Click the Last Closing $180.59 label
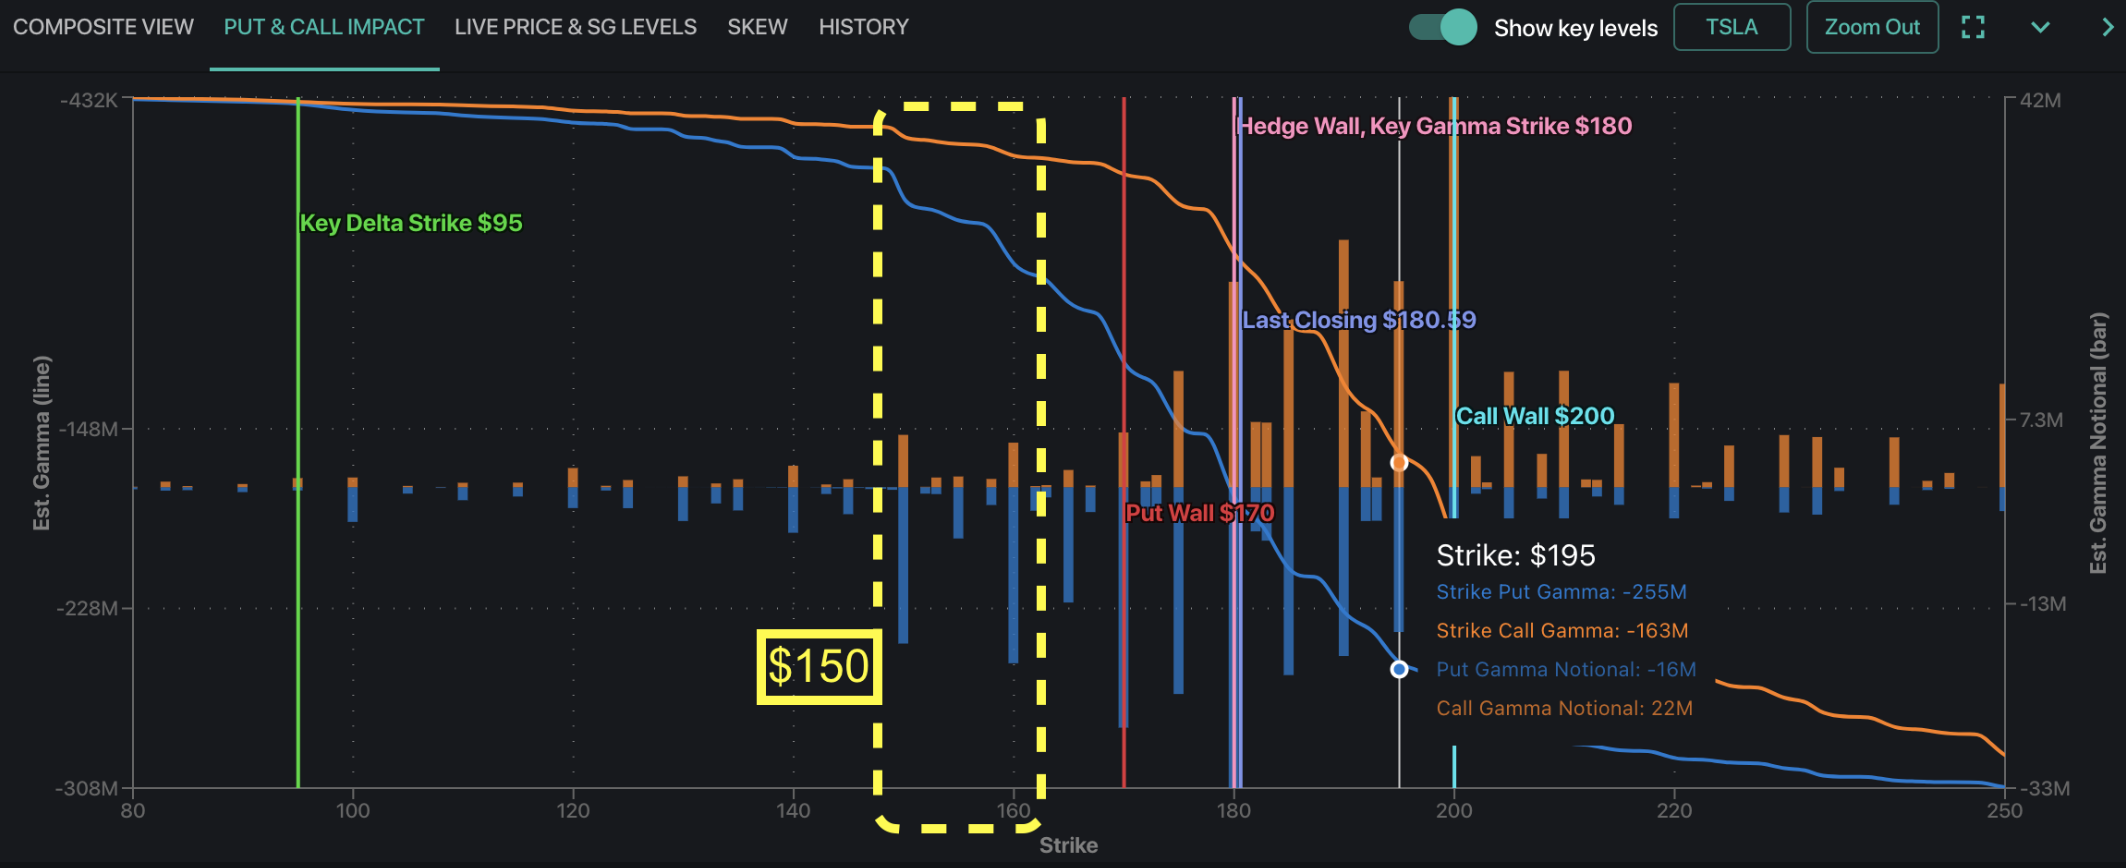The width and height of the screenshot is (2126, 868). point(1358,320)
